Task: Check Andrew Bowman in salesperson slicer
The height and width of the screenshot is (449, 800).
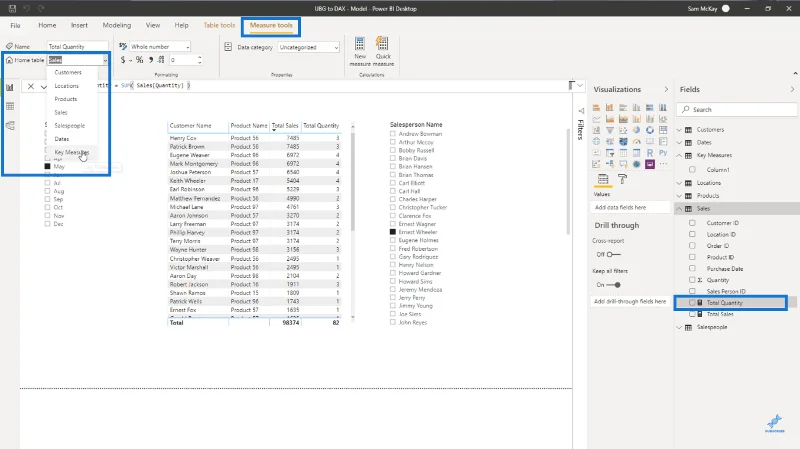Action: click(x=393, y=134)
